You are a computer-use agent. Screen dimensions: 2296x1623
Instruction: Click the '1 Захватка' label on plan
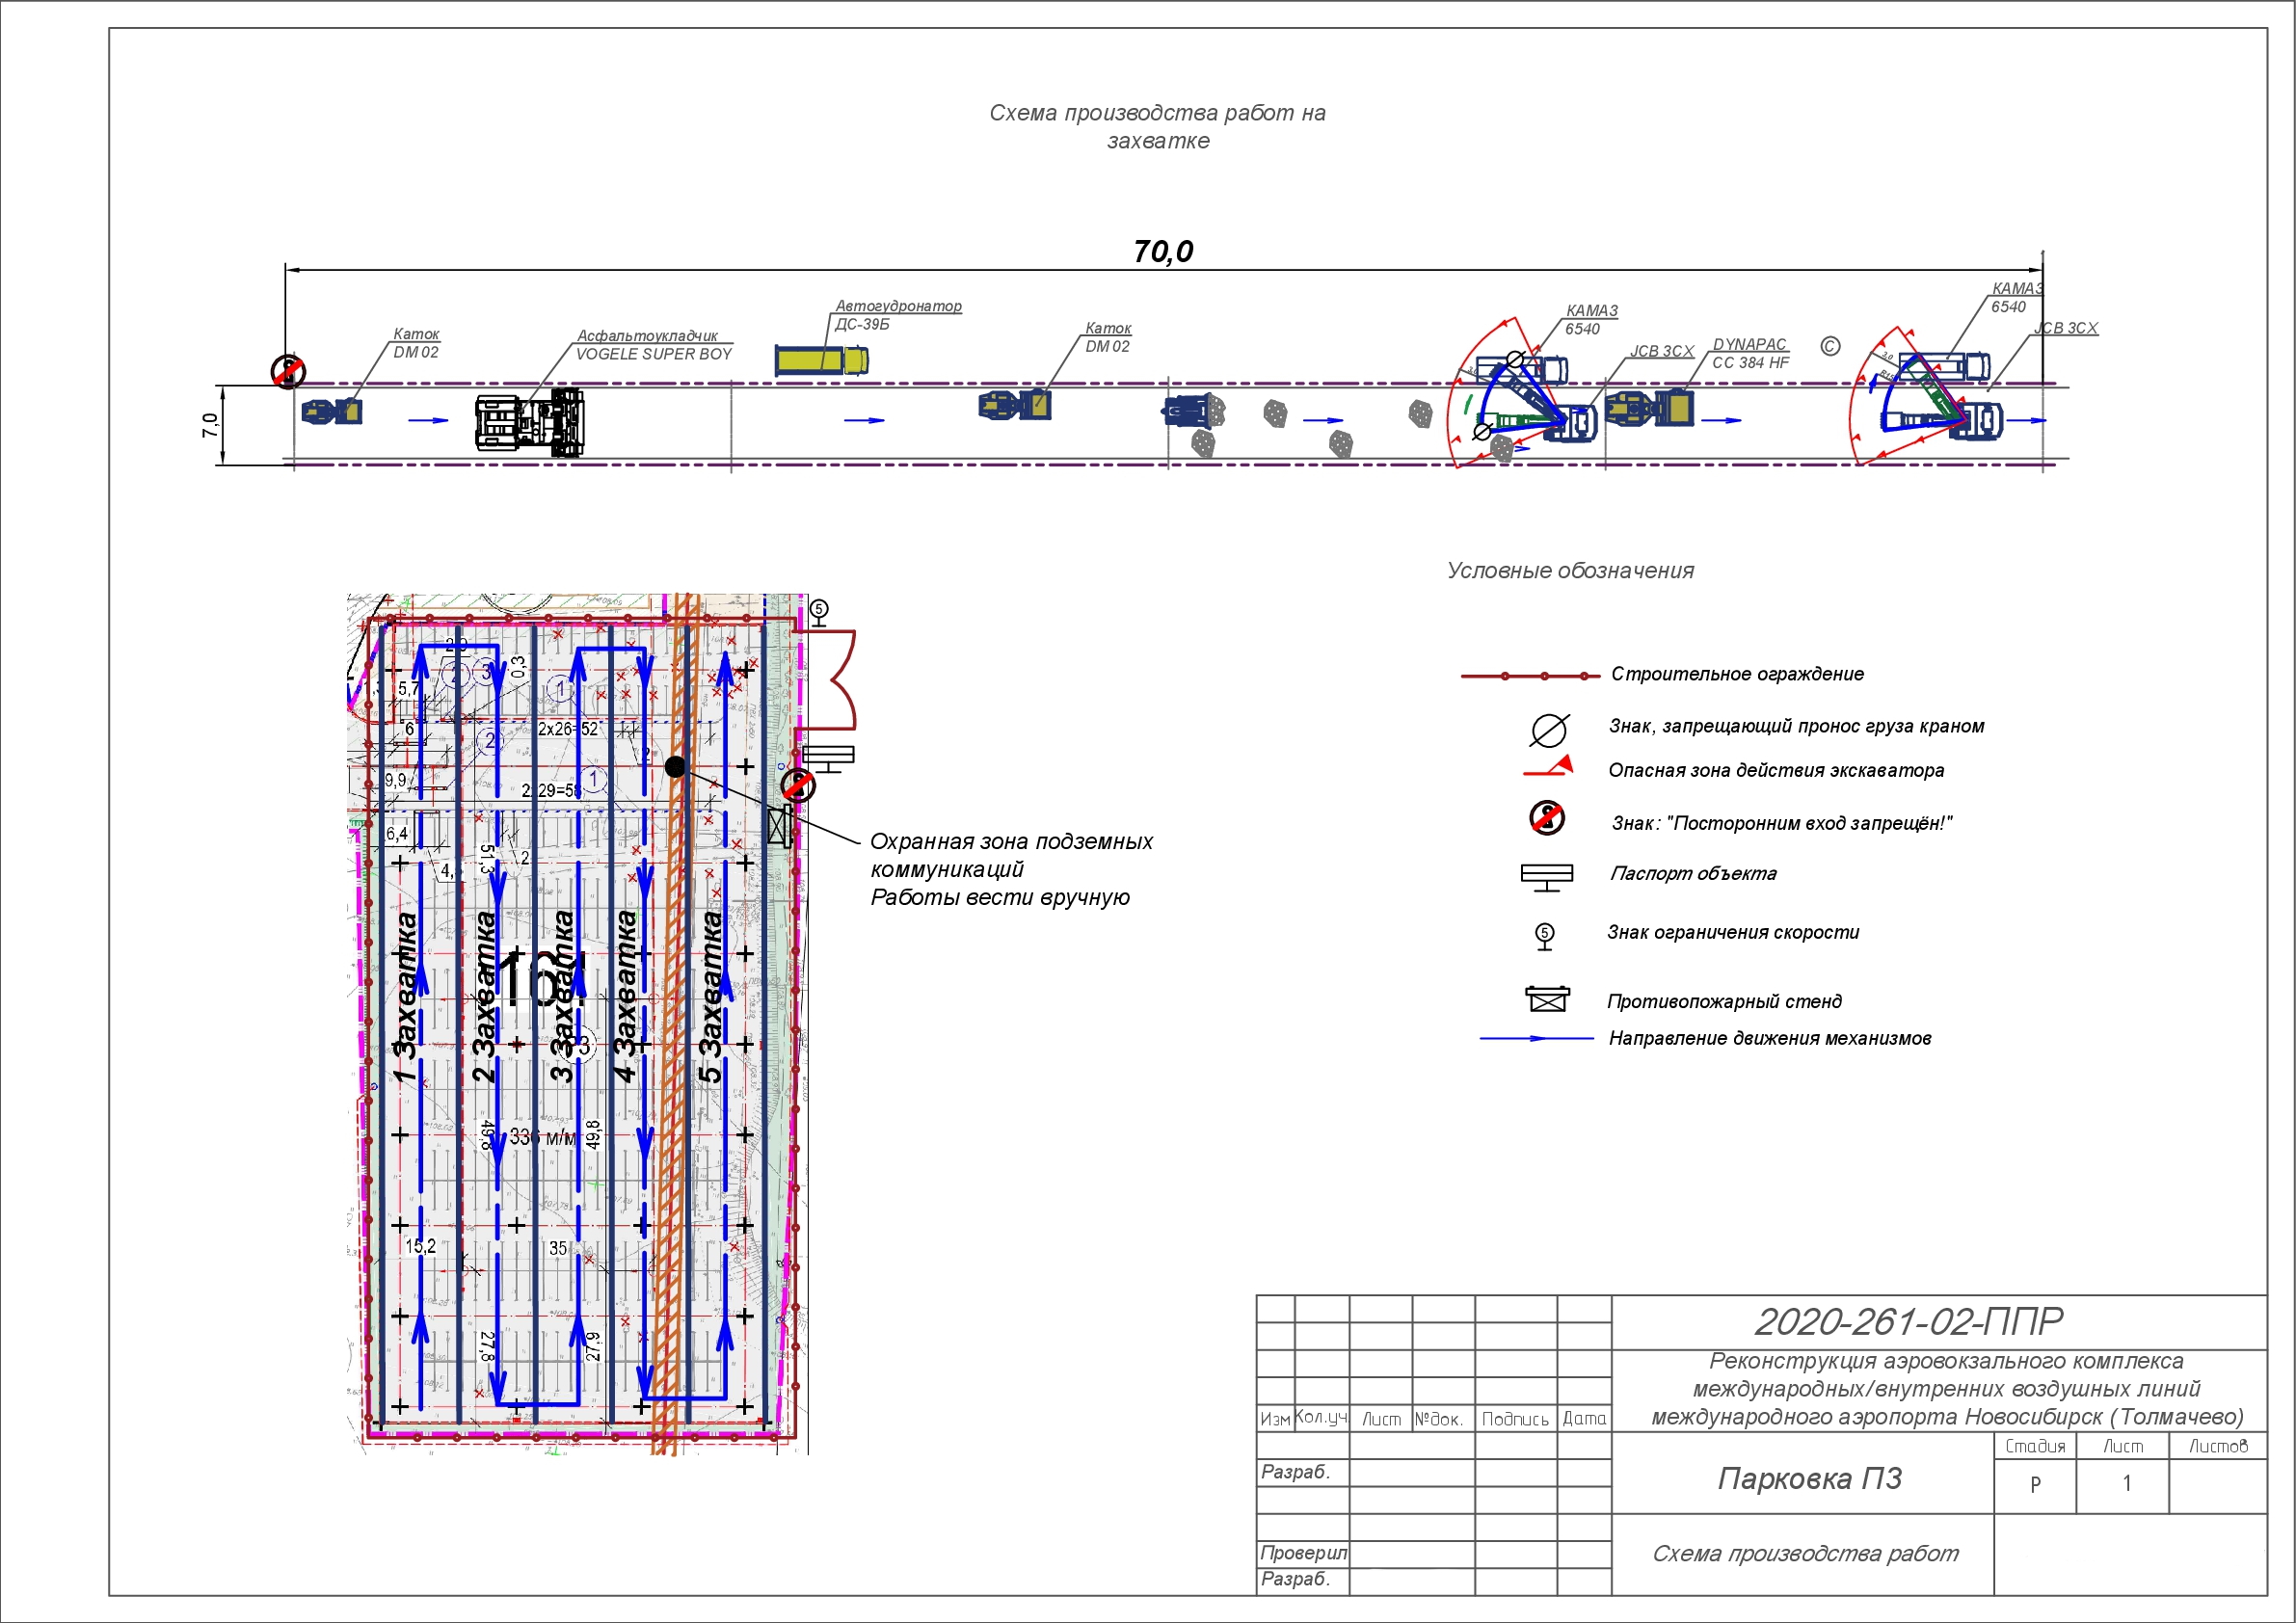(404, 997)
